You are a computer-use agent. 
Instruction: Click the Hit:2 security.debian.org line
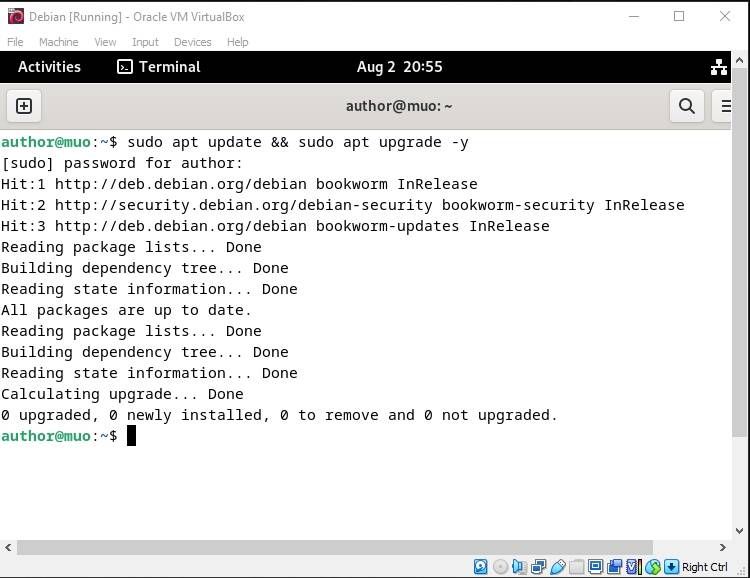[x=342, y=205]
